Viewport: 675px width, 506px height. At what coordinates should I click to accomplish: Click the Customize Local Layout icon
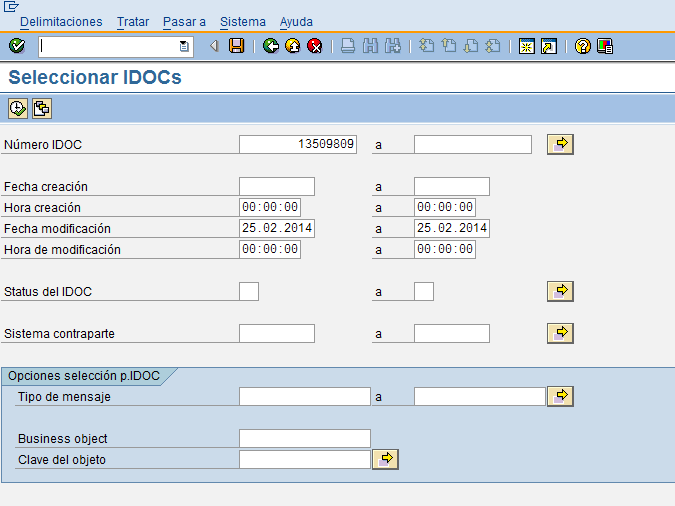[605, 46]
